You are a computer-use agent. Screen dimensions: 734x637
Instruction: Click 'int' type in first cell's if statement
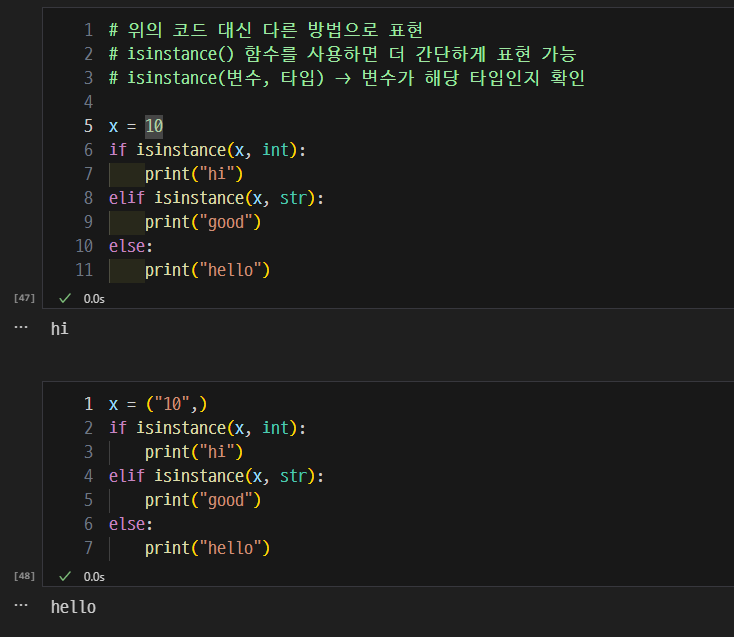pyautogui.click(x=276, y=150)
